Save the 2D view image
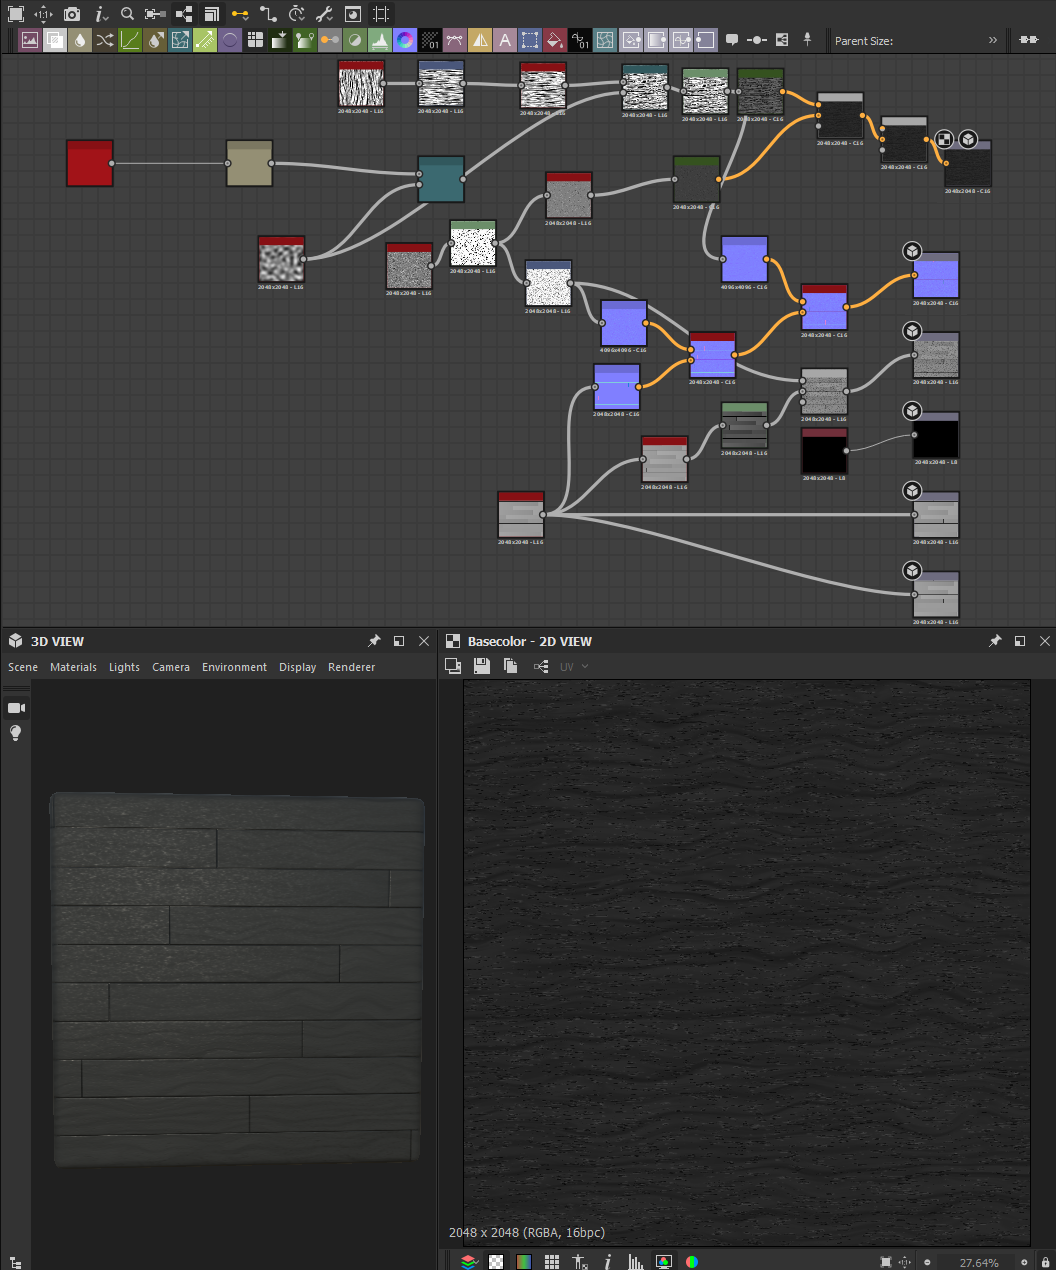1056x1270 pixels. [x=481, y=666]
